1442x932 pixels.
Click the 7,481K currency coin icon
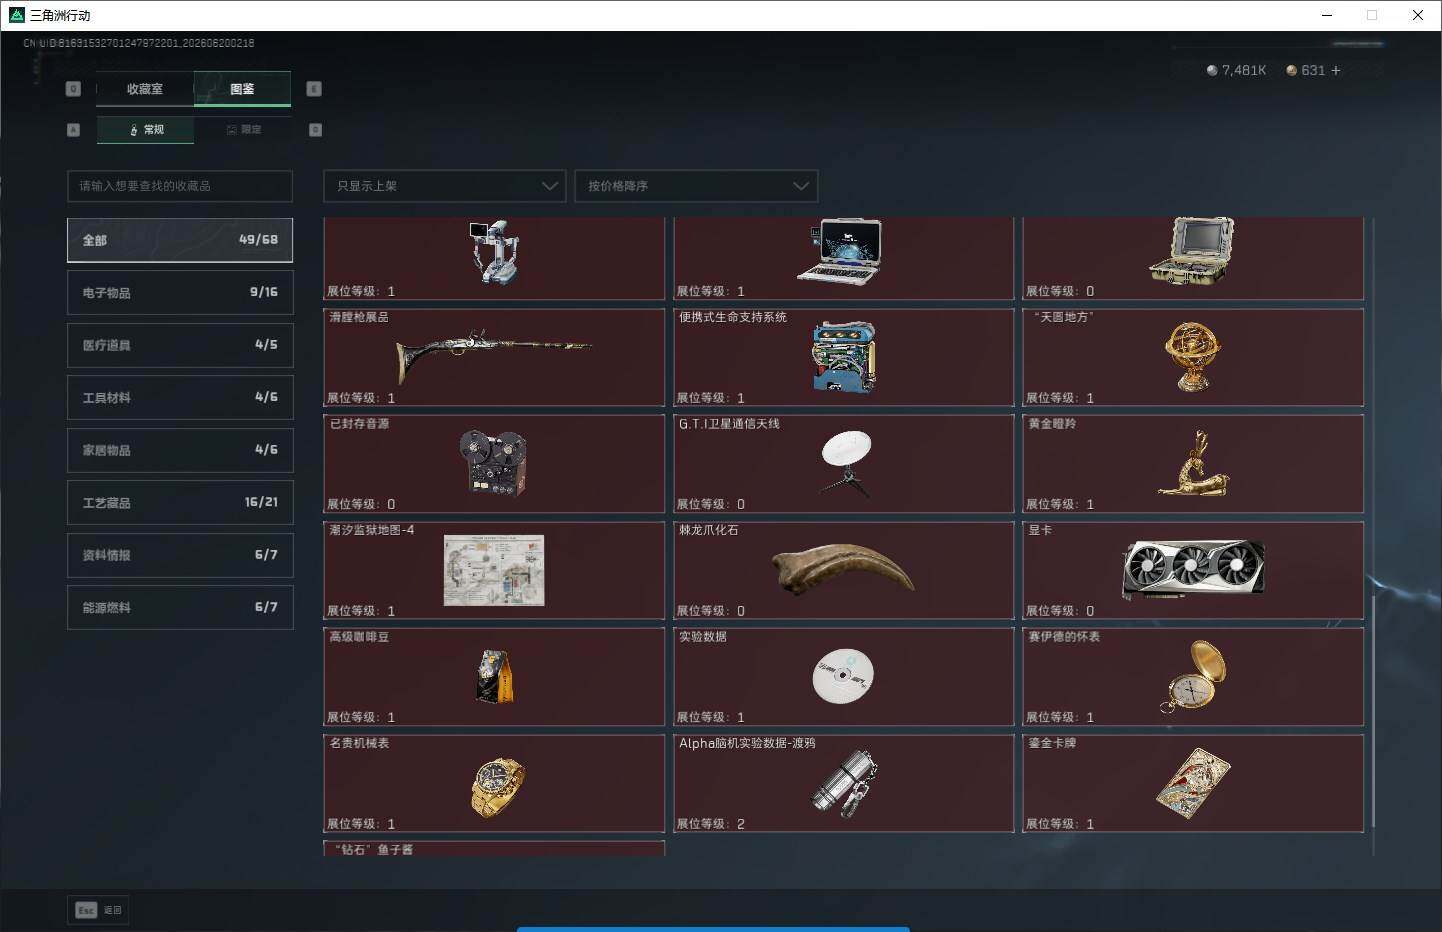(x=1212, y=70)
